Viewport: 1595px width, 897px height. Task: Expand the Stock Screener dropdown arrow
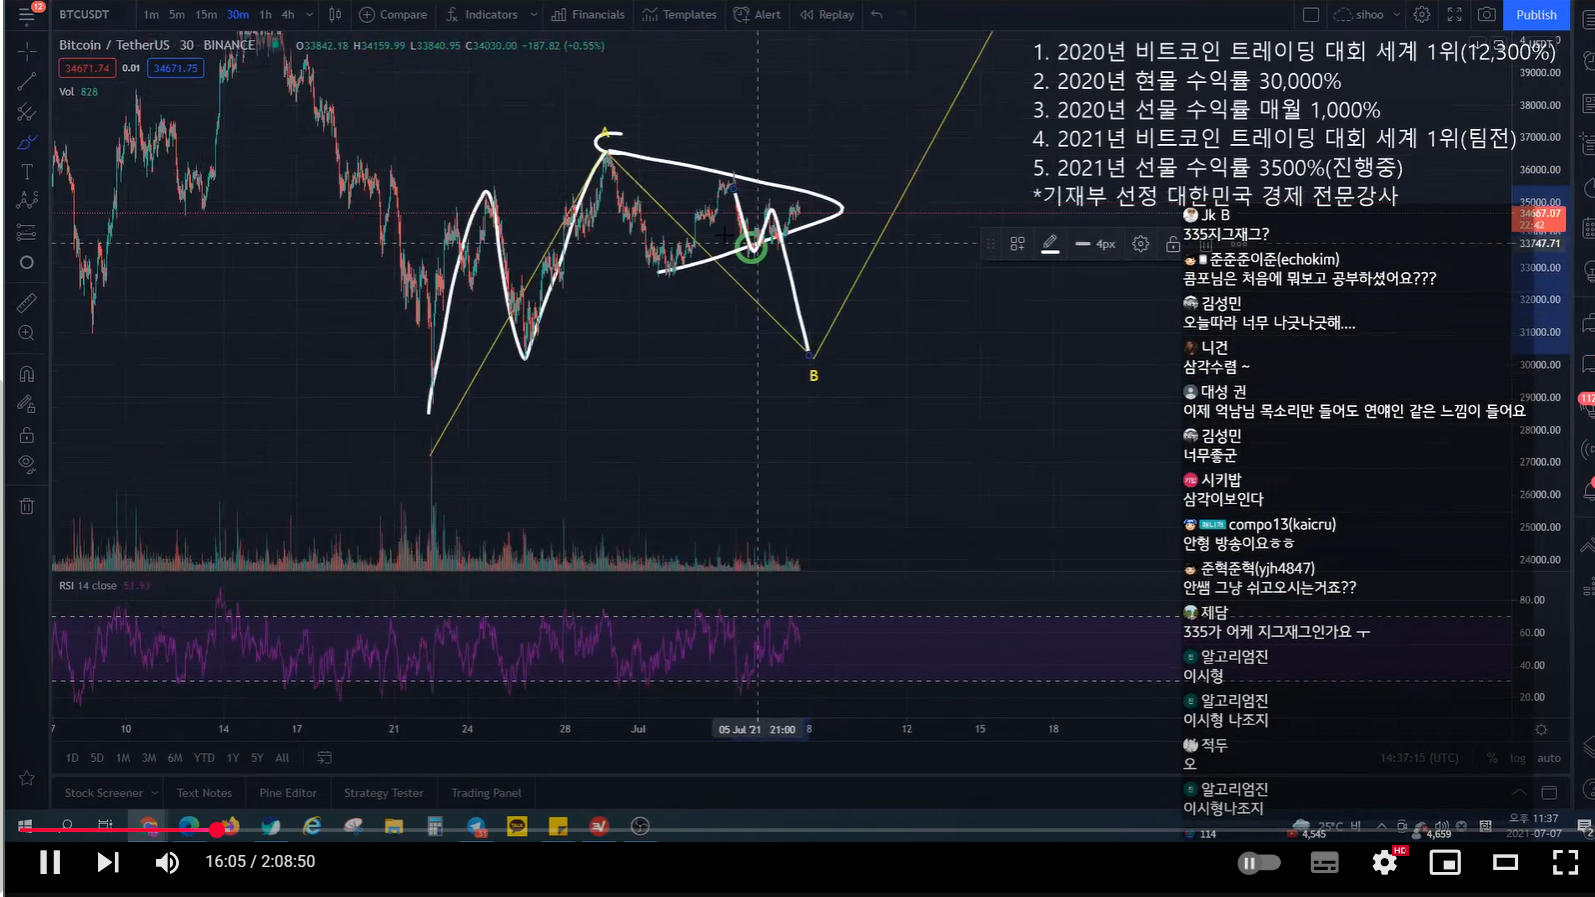point(154,793)
